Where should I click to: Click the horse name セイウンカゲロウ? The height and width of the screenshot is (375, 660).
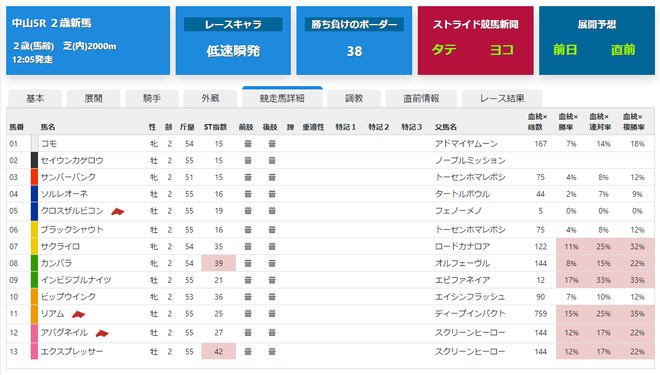72,160
